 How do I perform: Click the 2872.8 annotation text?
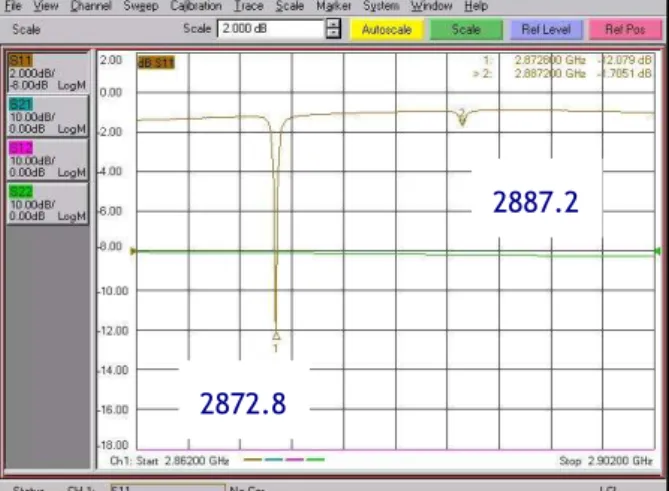(243, 404)
